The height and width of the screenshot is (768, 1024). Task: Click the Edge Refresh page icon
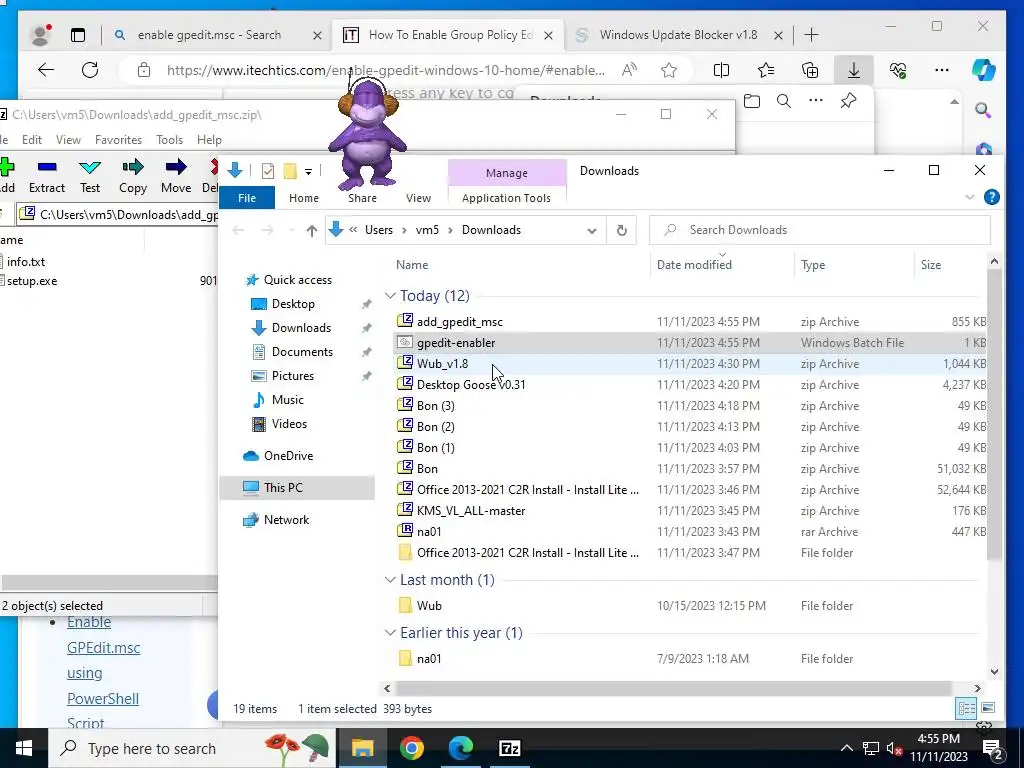[90, 70]
